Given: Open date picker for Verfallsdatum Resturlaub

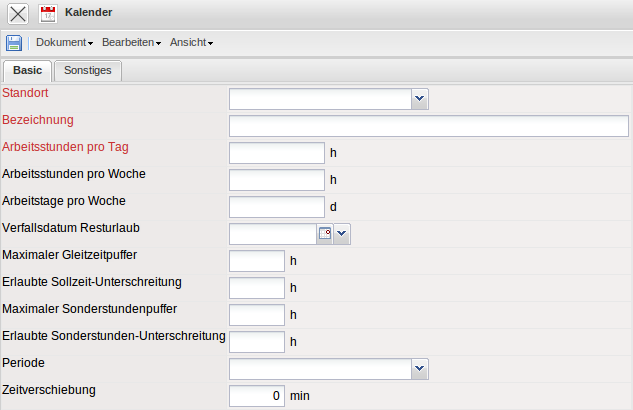Looking at the screenshot, I should point(324,233).
